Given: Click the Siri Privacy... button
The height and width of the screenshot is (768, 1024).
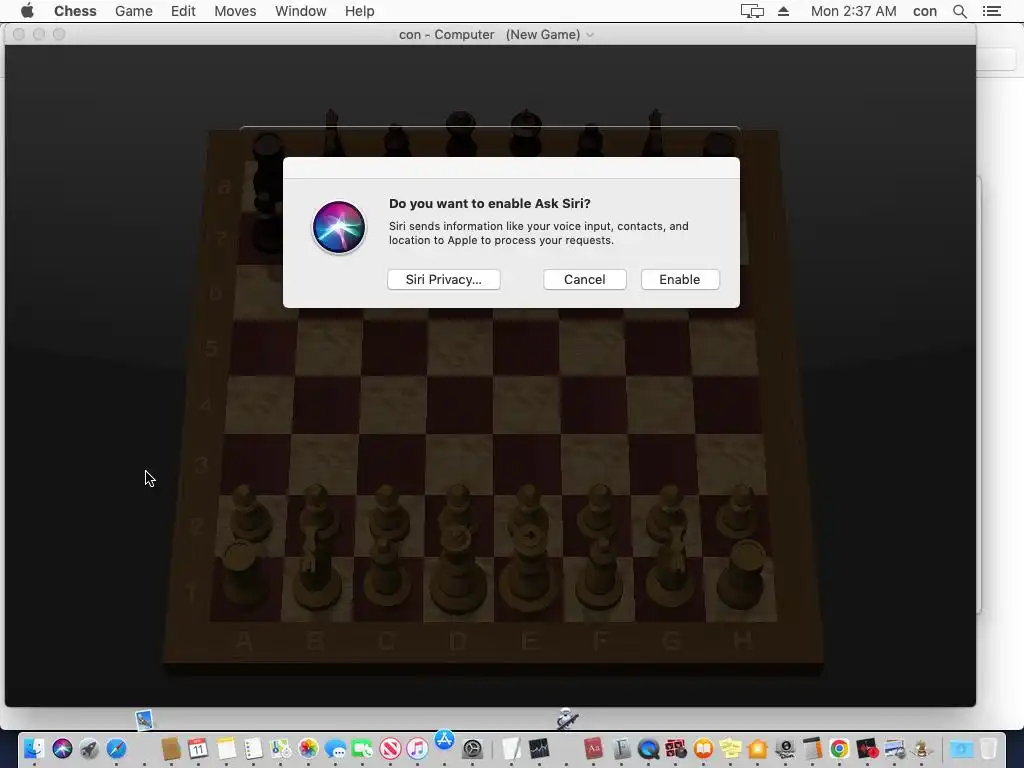Looking at the screenshot, I should (443, 280).
